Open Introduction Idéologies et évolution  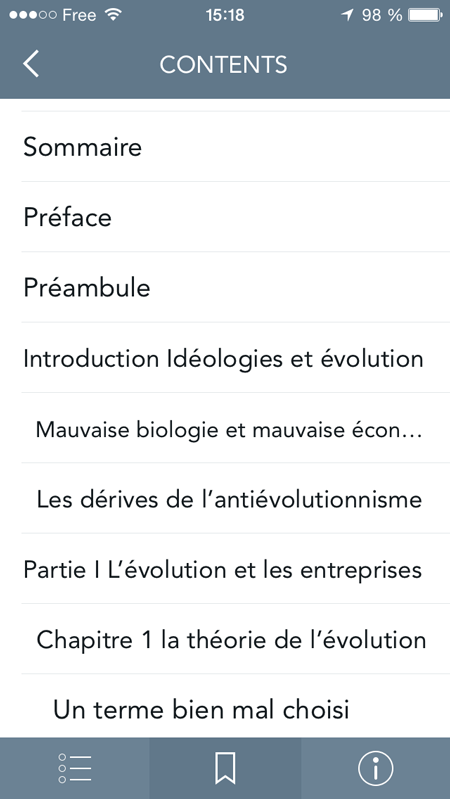coord(235,358)
